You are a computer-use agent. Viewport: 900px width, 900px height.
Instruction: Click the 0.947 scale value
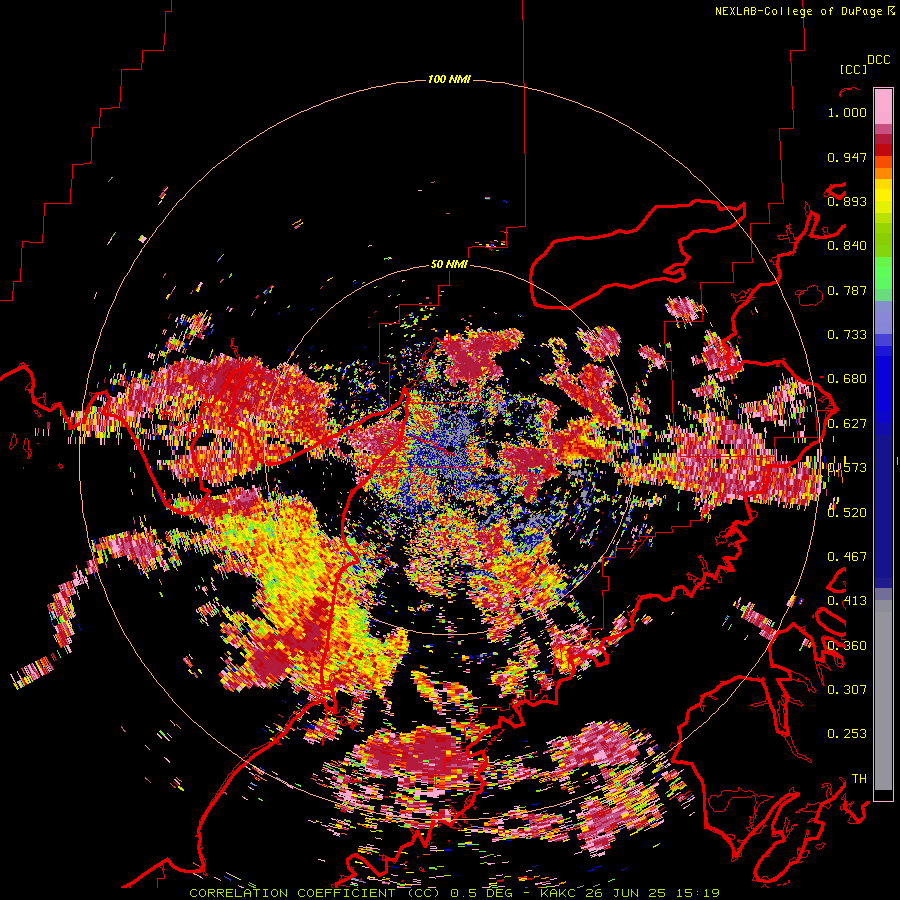847,157
